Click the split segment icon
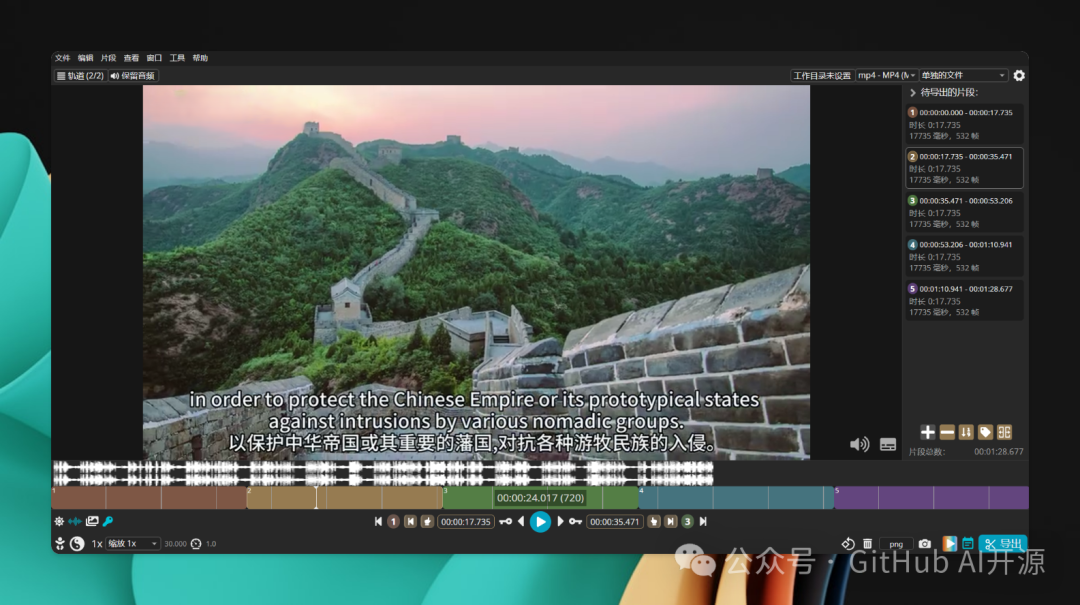Screen dimensions: 1080x605 coord(1004,432)
